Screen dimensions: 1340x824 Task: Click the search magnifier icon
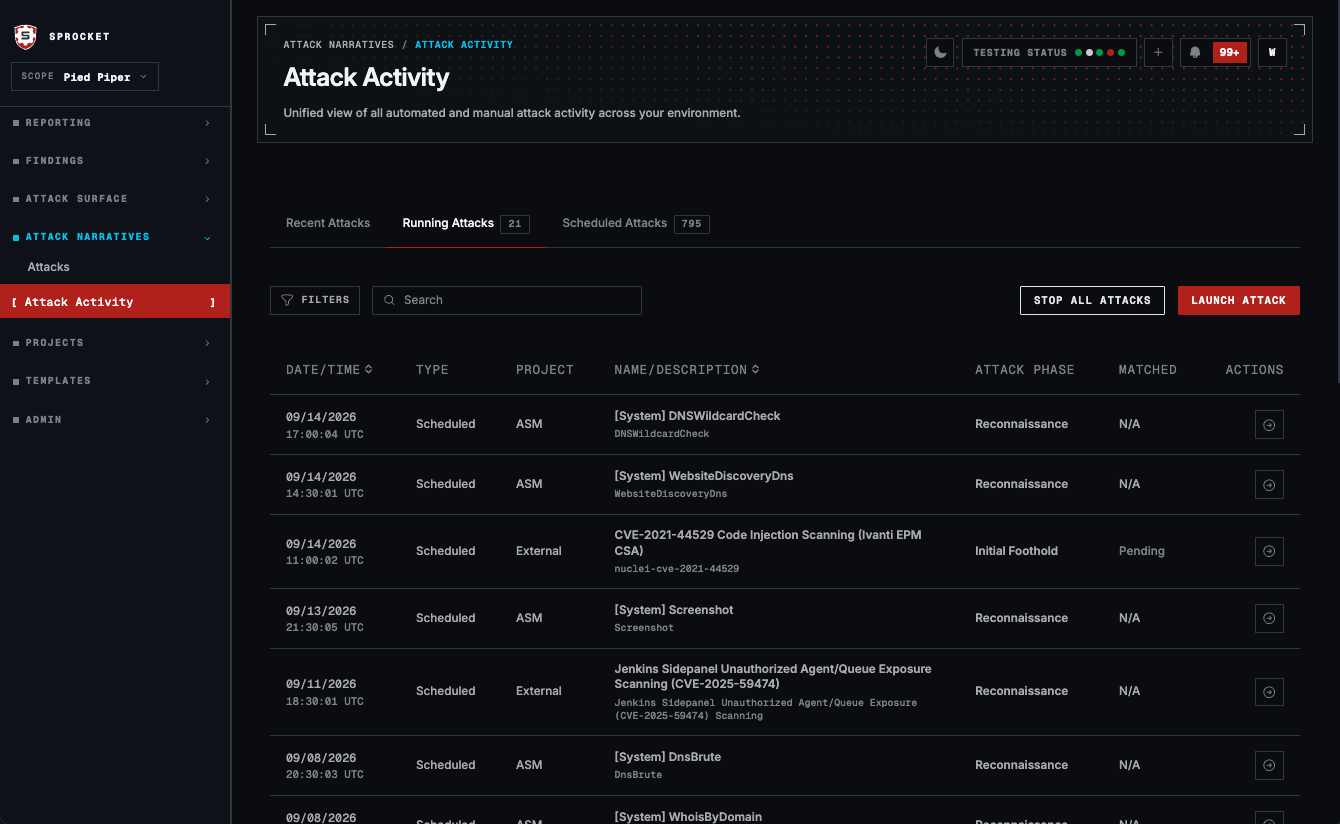390,300
